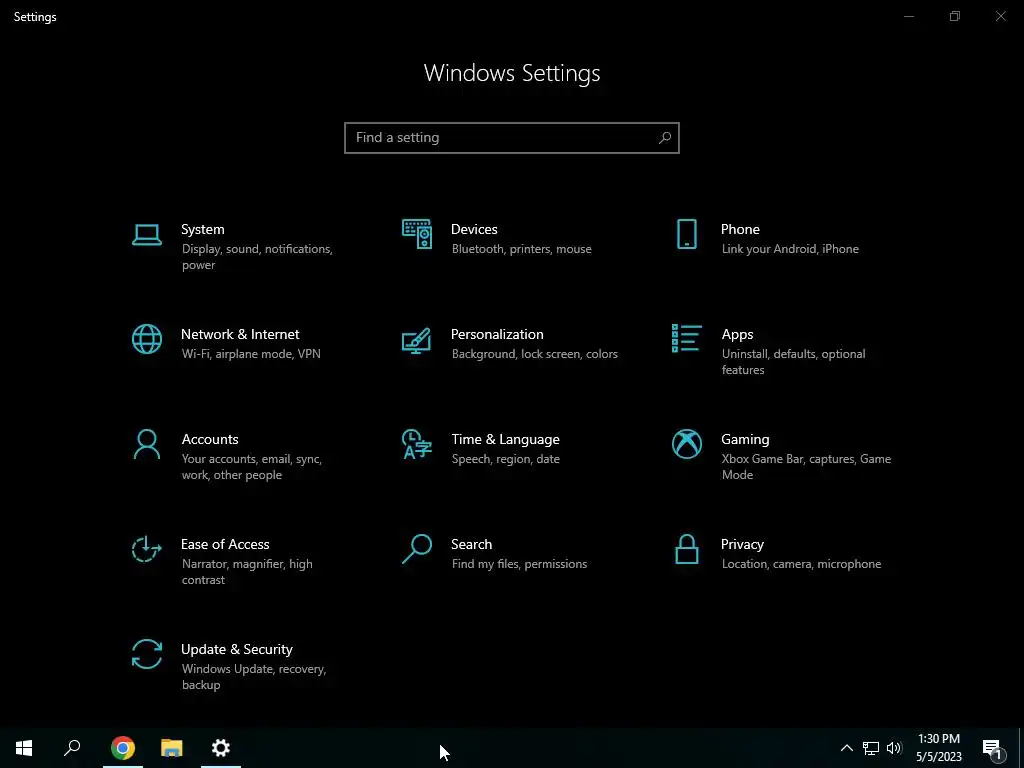Screen dimensions: 1024x768
Task: Open the Update & Security refresh icon
Action: [147, 654]
